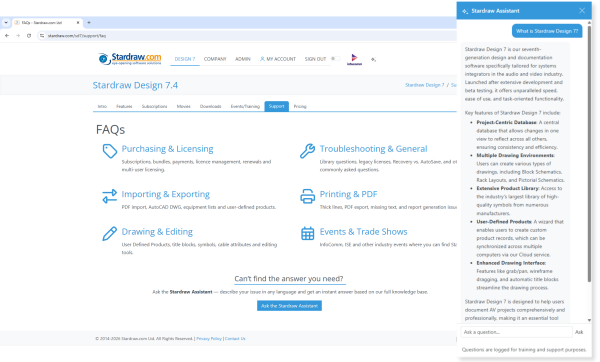
Task: Click the 'Multiple Drawing Environments' bullet text
Action: tap(515, 155)
